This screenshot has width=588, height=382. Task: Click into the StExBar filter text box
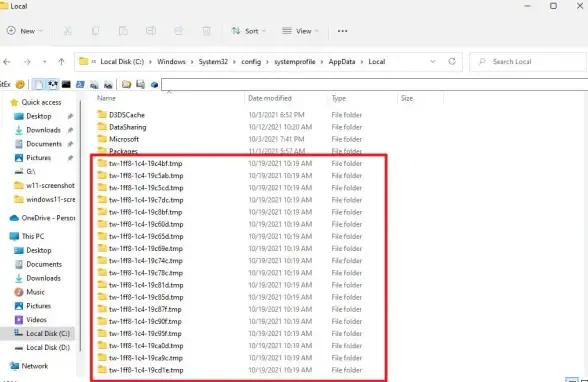coord(375,84)
